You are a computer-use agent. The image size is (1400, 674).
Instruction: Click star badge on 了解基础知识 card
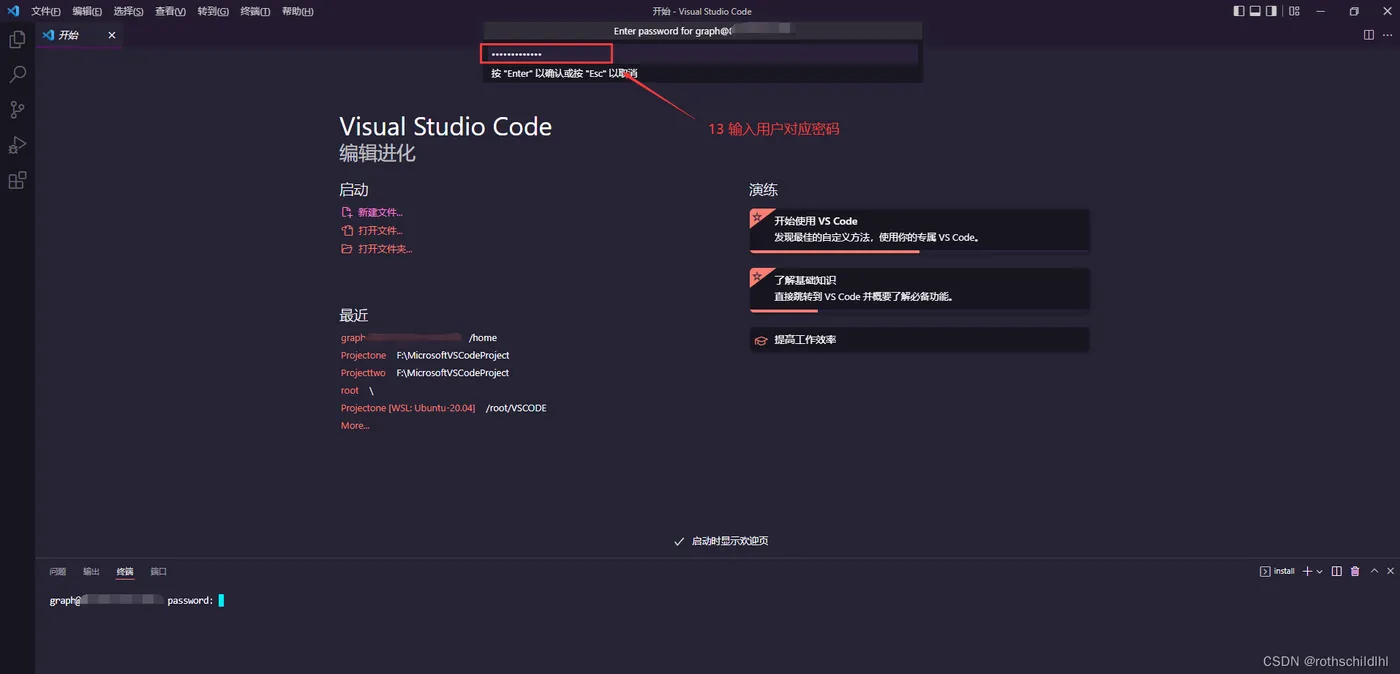[x=757, y=276]
